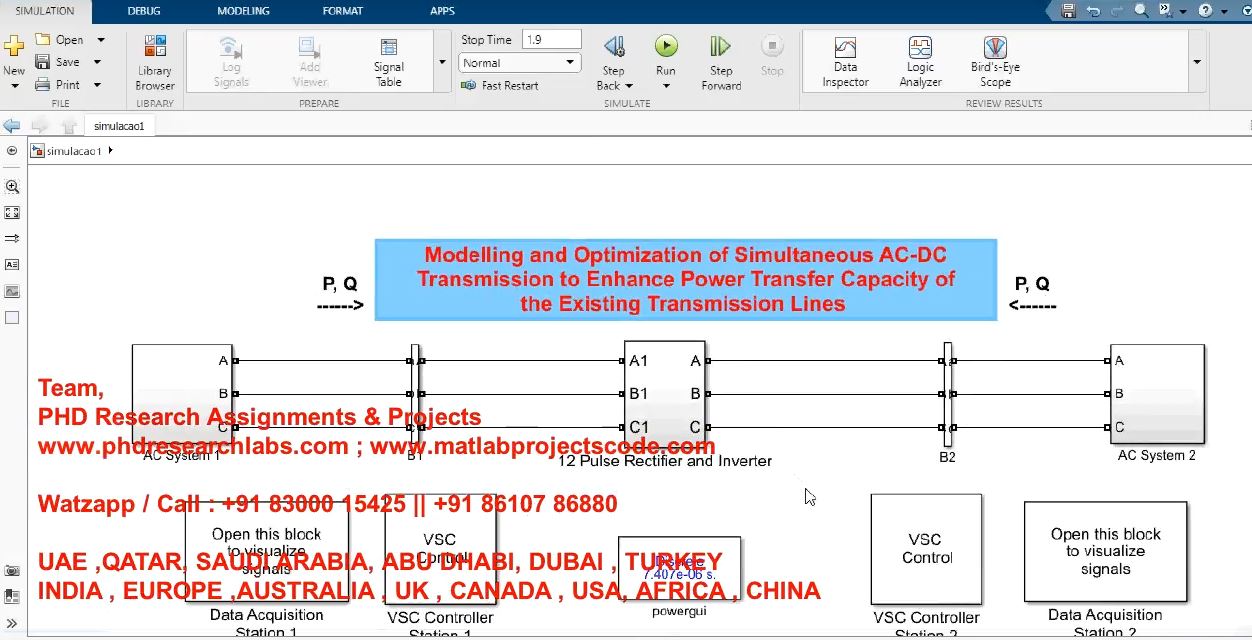Viewport: 1252px width, 640px height.
Task: Open the simulation mode Normal dropdown
Action: [520, 62]
